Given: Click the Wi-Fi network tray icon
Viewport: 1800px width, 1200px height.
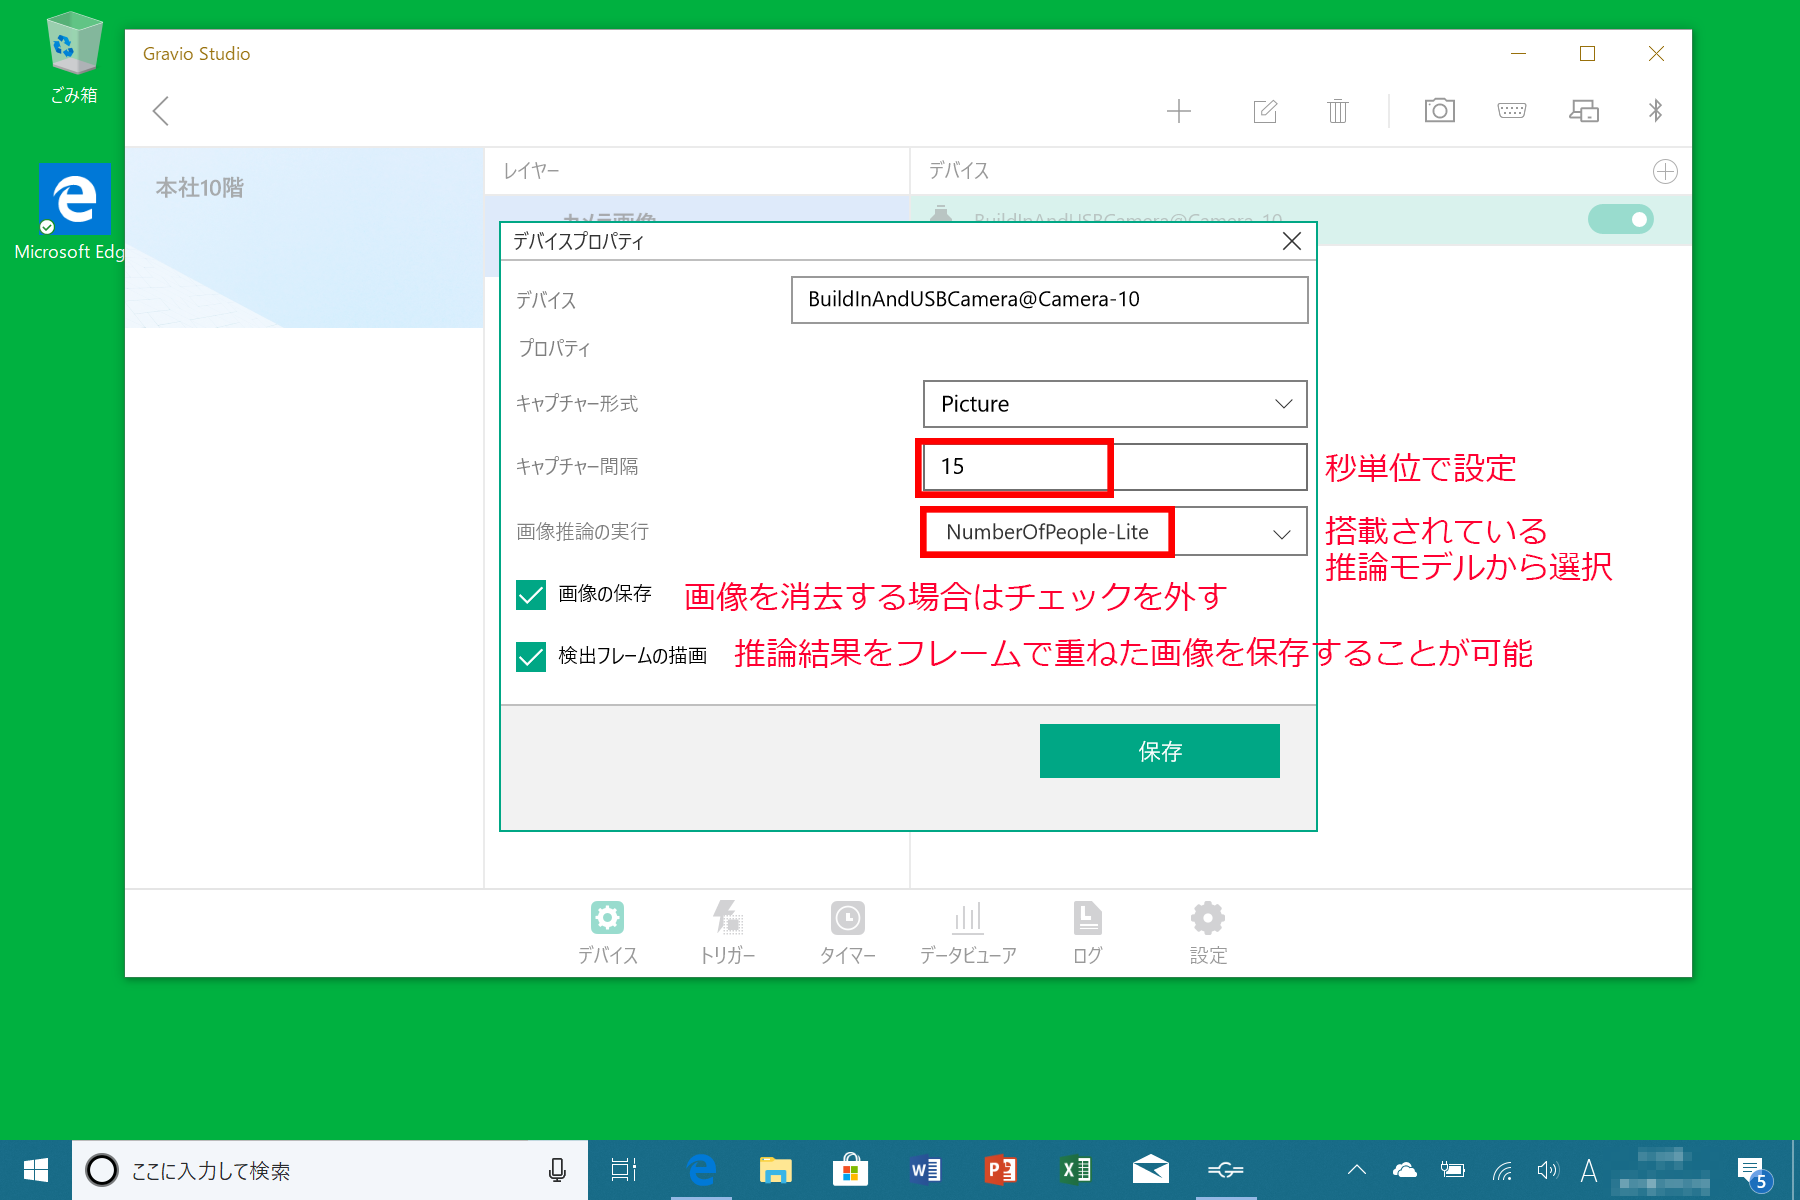Looking at the screenshot, I should click(1502, 1170).
